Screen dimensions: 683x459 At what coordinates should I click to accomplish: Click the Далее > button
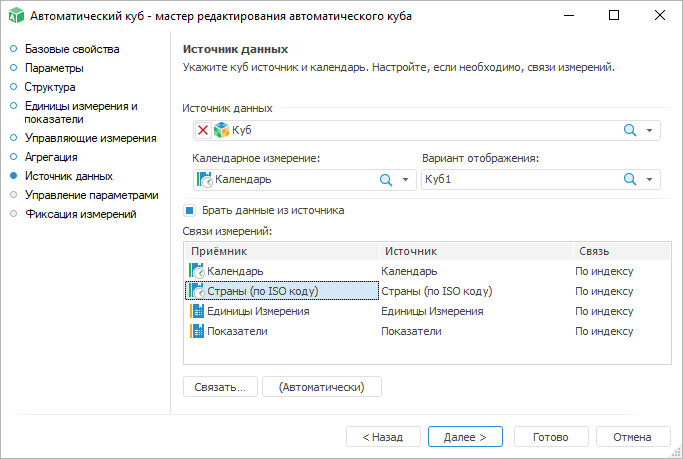(465, 437)
